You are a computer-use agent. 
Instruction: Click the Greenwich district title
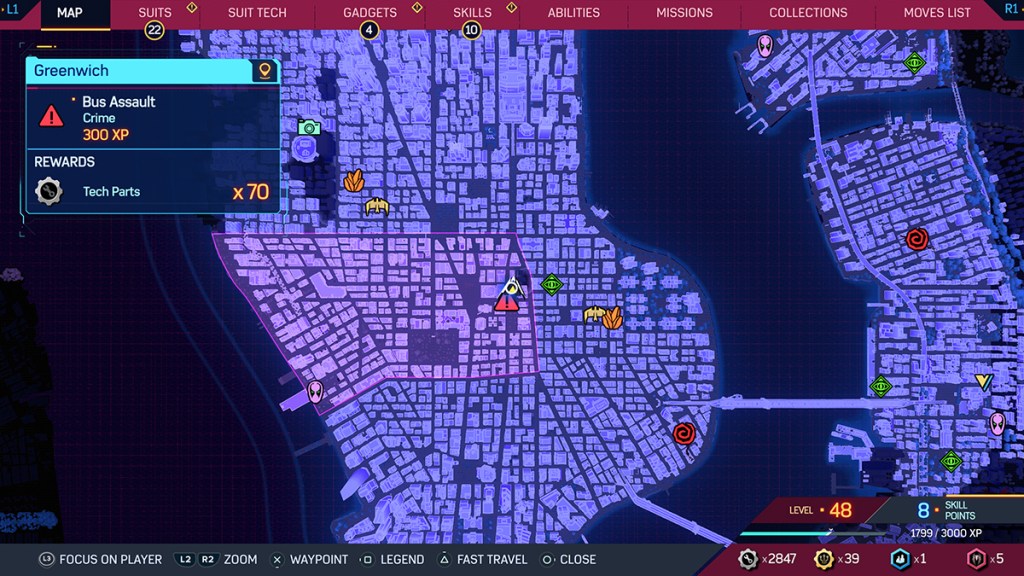(71, 71)
